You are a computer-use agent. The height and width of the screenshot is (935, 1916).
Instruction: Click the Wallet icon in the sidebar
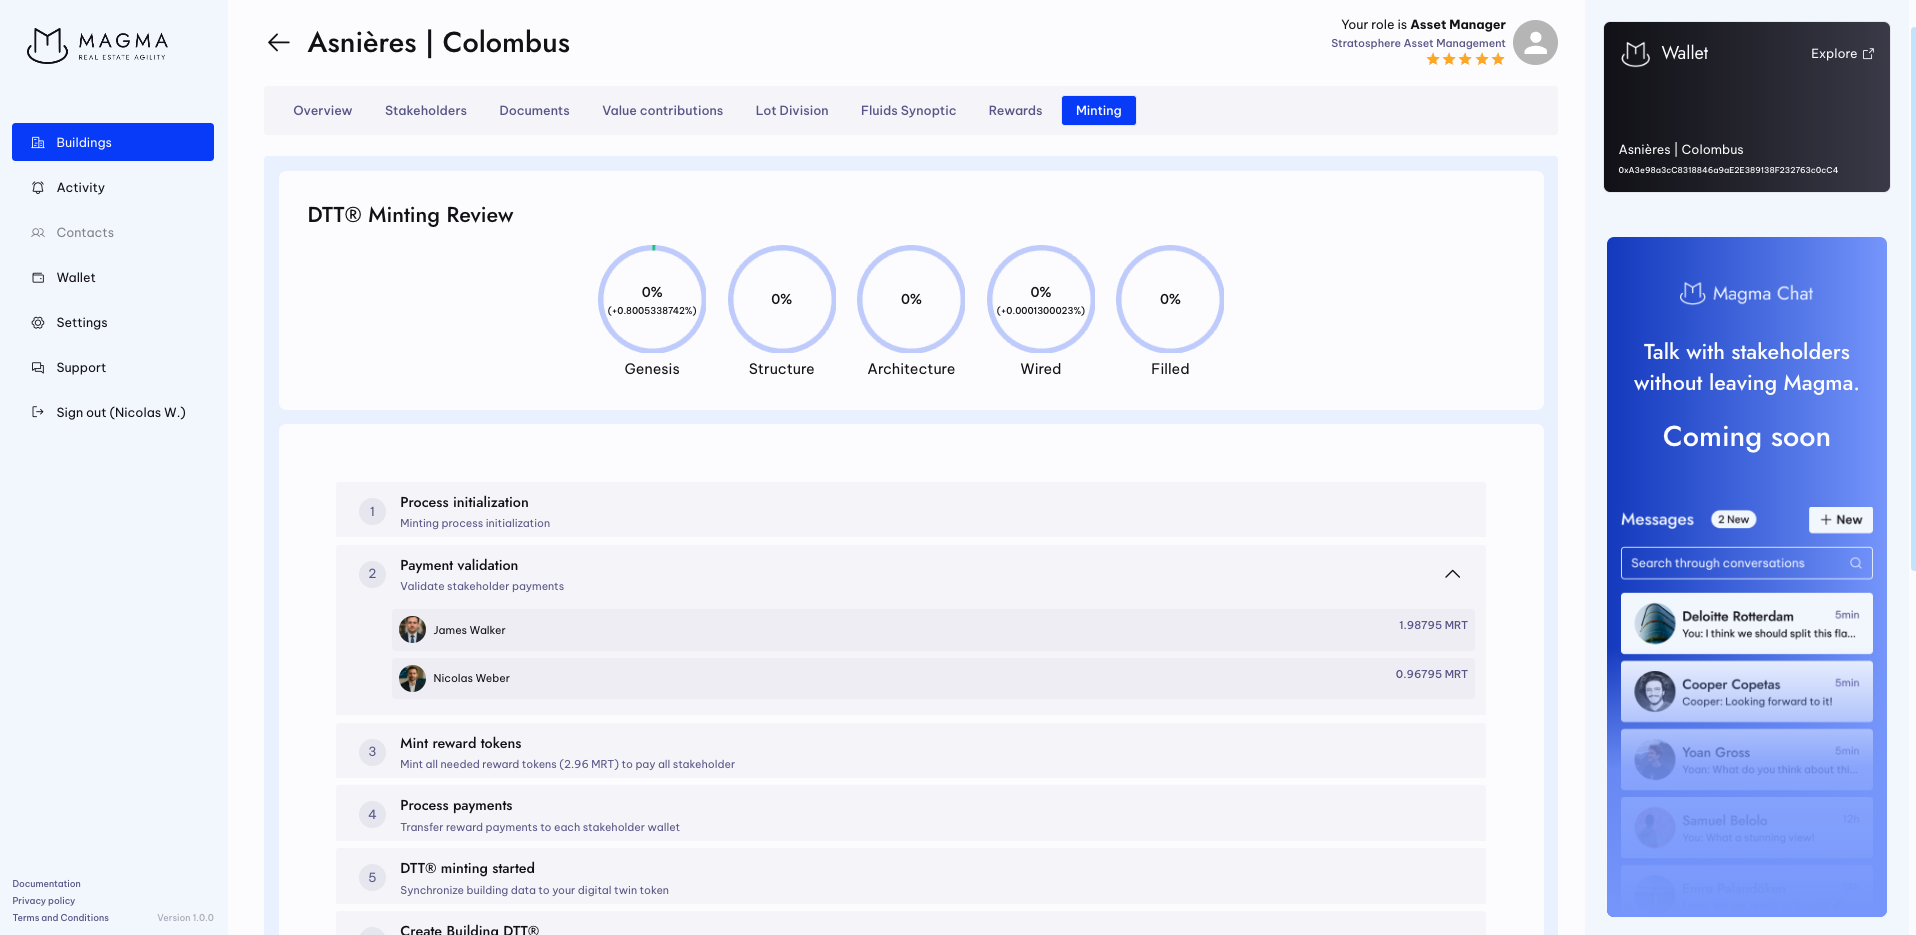pyautogui.click(x=38, y=278)
